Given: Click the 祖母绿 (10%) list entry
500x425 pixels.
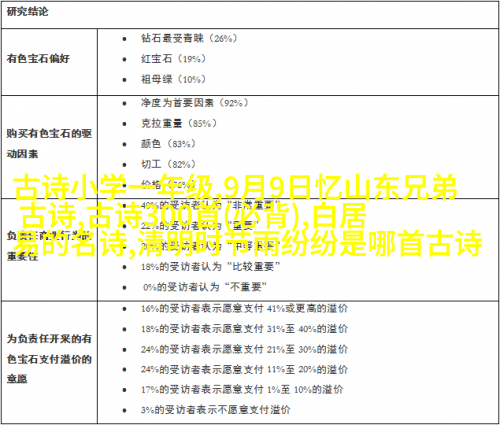Looking at the screenshot, I should [x=173, y=79].
